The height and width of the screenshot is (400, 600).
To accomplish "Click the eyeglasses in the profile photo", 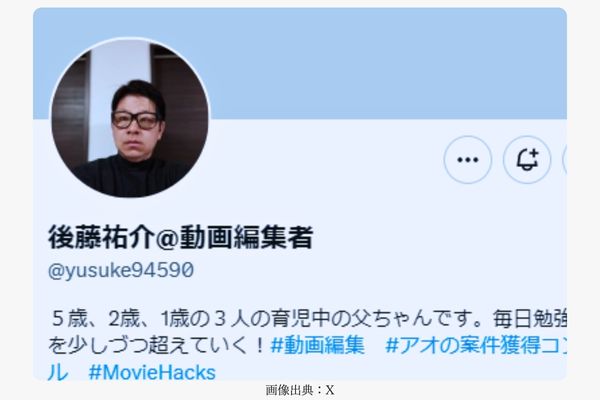I will 135,121.
